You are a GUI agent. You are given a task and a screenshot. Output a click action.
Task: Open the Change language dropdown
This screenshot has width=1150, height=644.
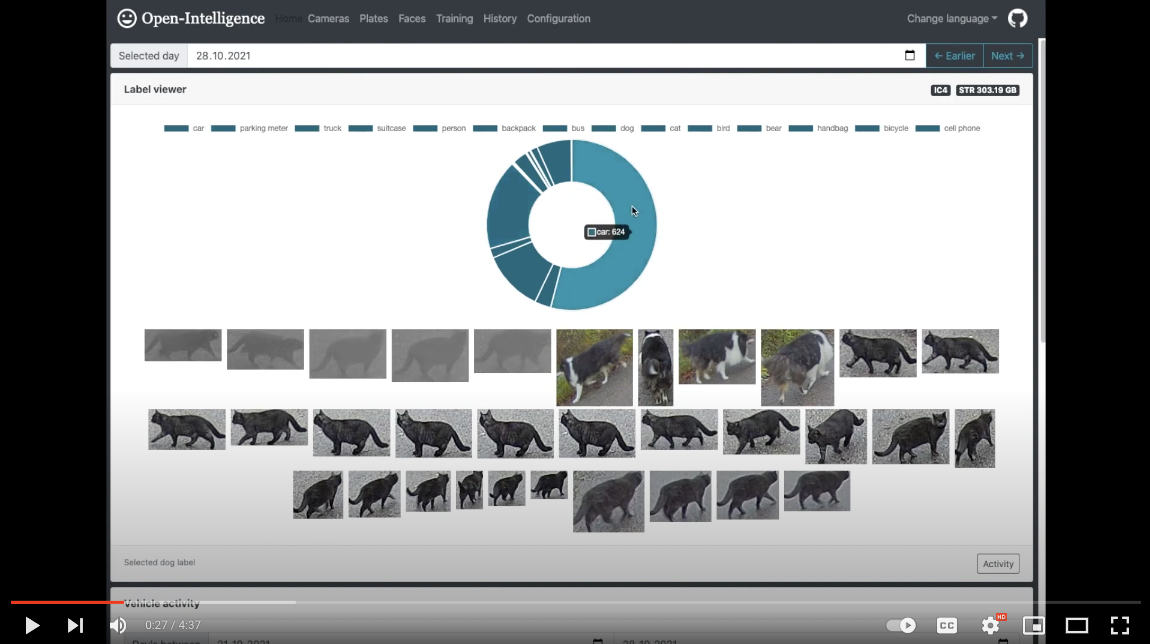pos(952,18)
